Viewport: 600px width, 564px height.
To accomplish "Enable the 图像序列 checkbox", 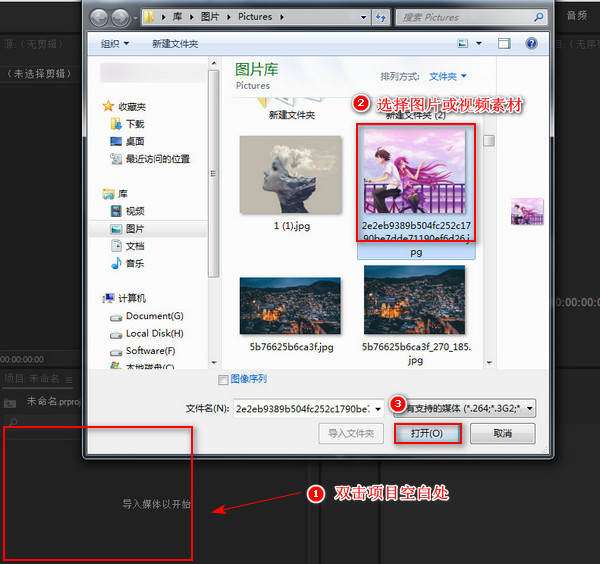I will pos(223,380).
